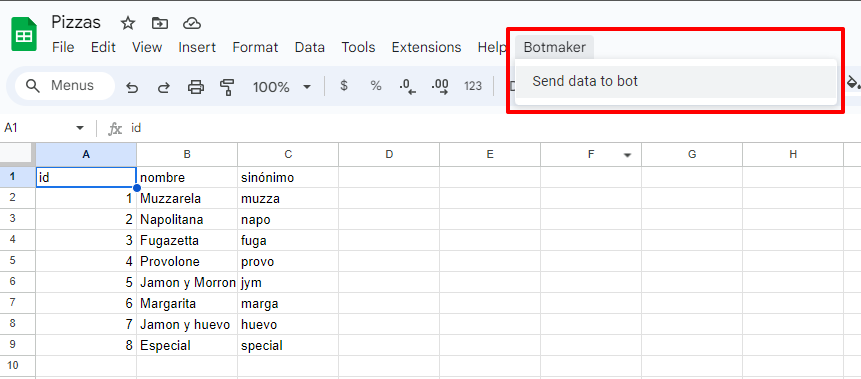The image size is (861, 379).
Task: Check cloud save status icon
Action: pyautogui.click(x=192, y=23)
